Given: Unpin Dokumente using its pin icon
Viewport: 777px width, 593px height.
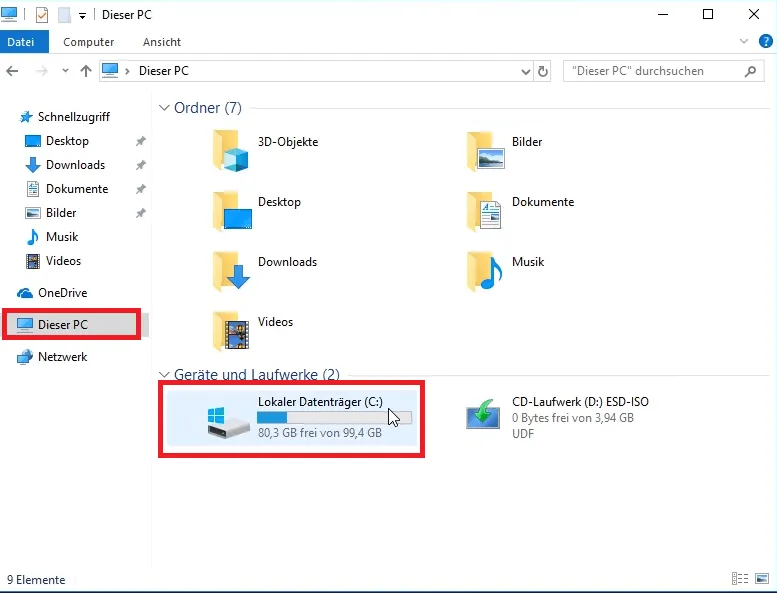Looking at the screenshot, I should (x=141, y=189).
